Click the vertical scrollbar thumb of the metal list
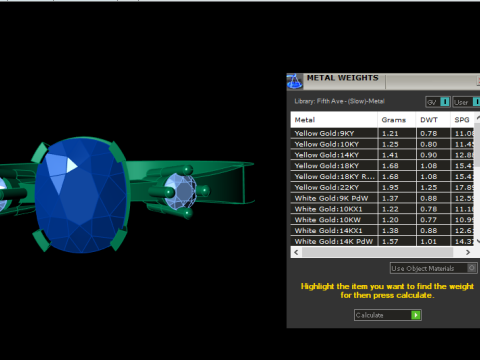Image resolution: width=480 pixels, height=360 pixels. tap(477, 144)
